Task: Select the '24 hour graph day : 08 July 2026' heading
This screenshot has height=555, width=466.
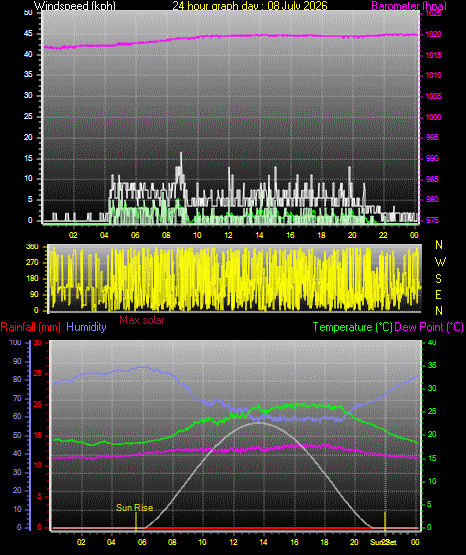Action: pos(250,6)
